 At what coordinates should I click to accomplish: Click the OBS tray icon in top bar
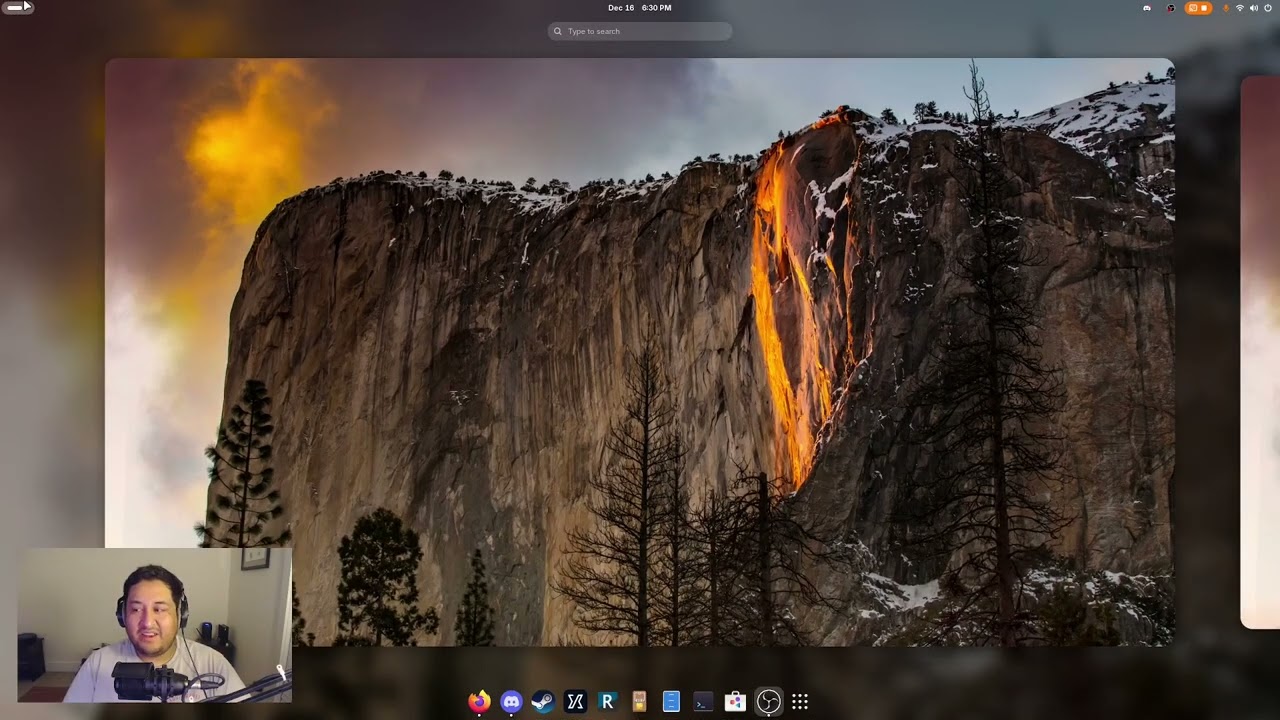(x=1171, y=8)
